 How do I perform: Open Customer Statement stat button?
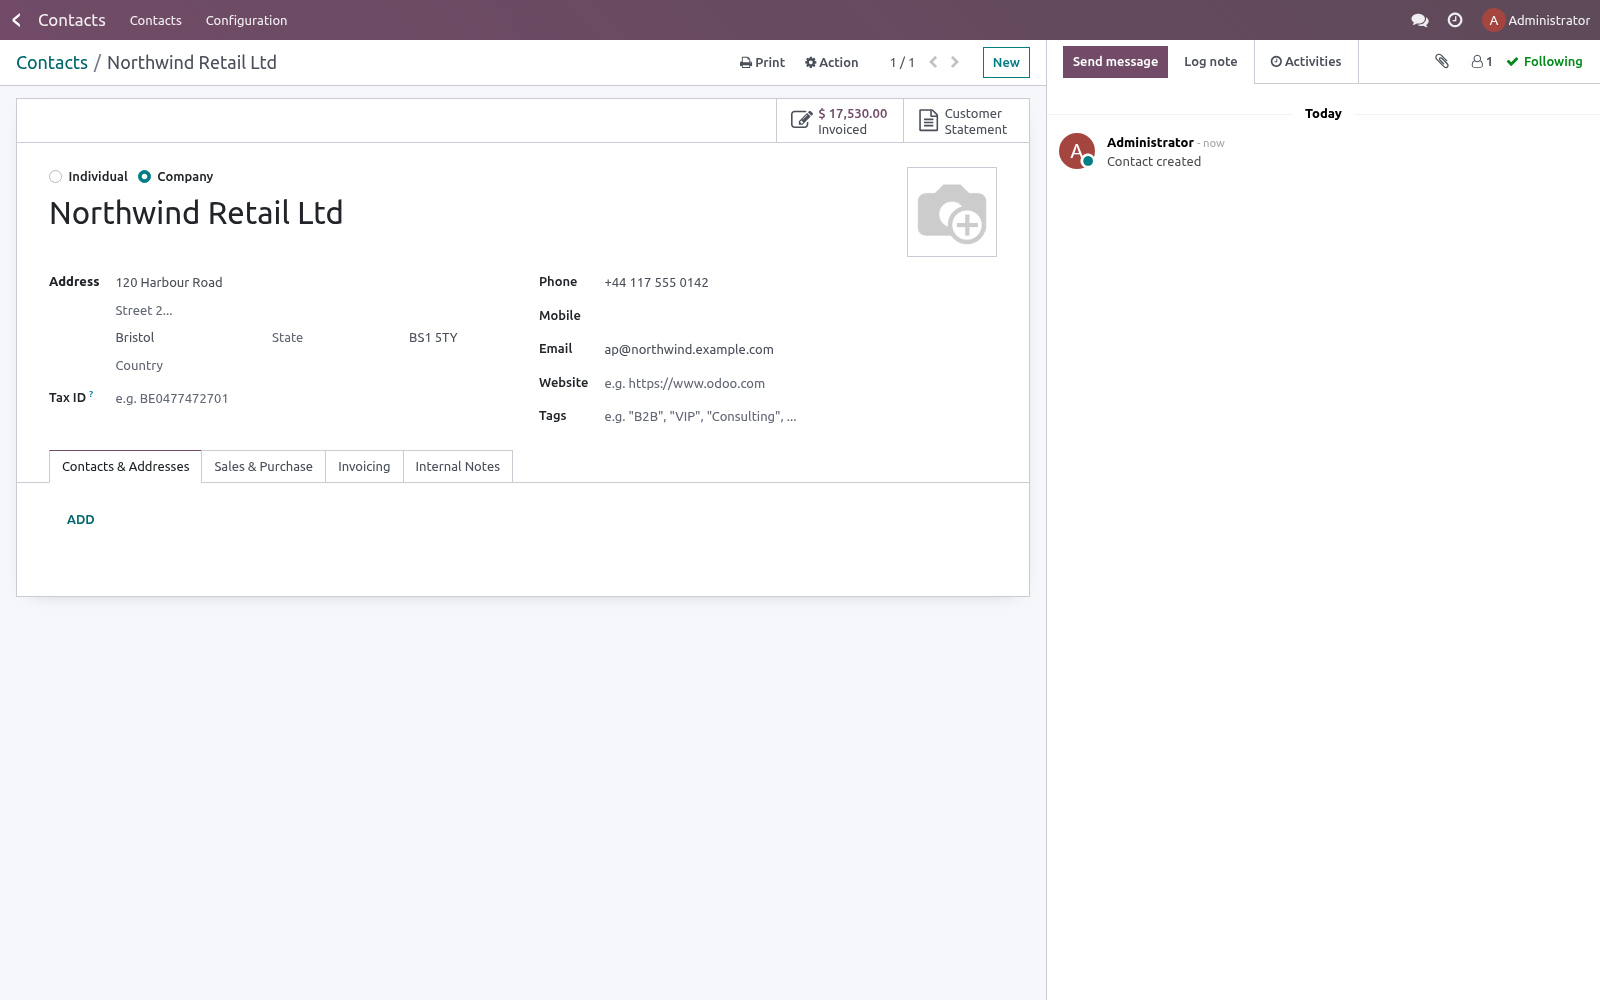(966, 121)
